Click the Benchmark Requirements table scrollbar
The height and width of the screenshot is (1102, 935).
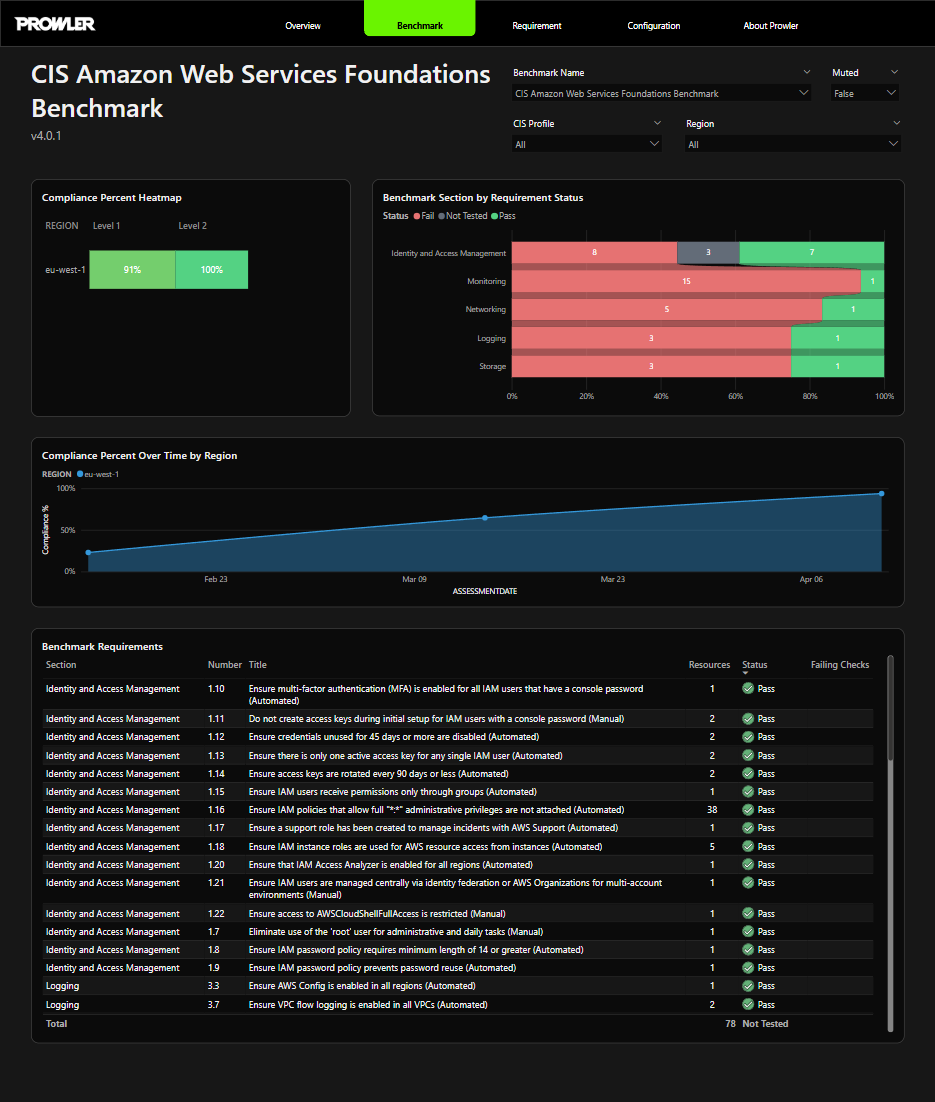coord(890,708)
